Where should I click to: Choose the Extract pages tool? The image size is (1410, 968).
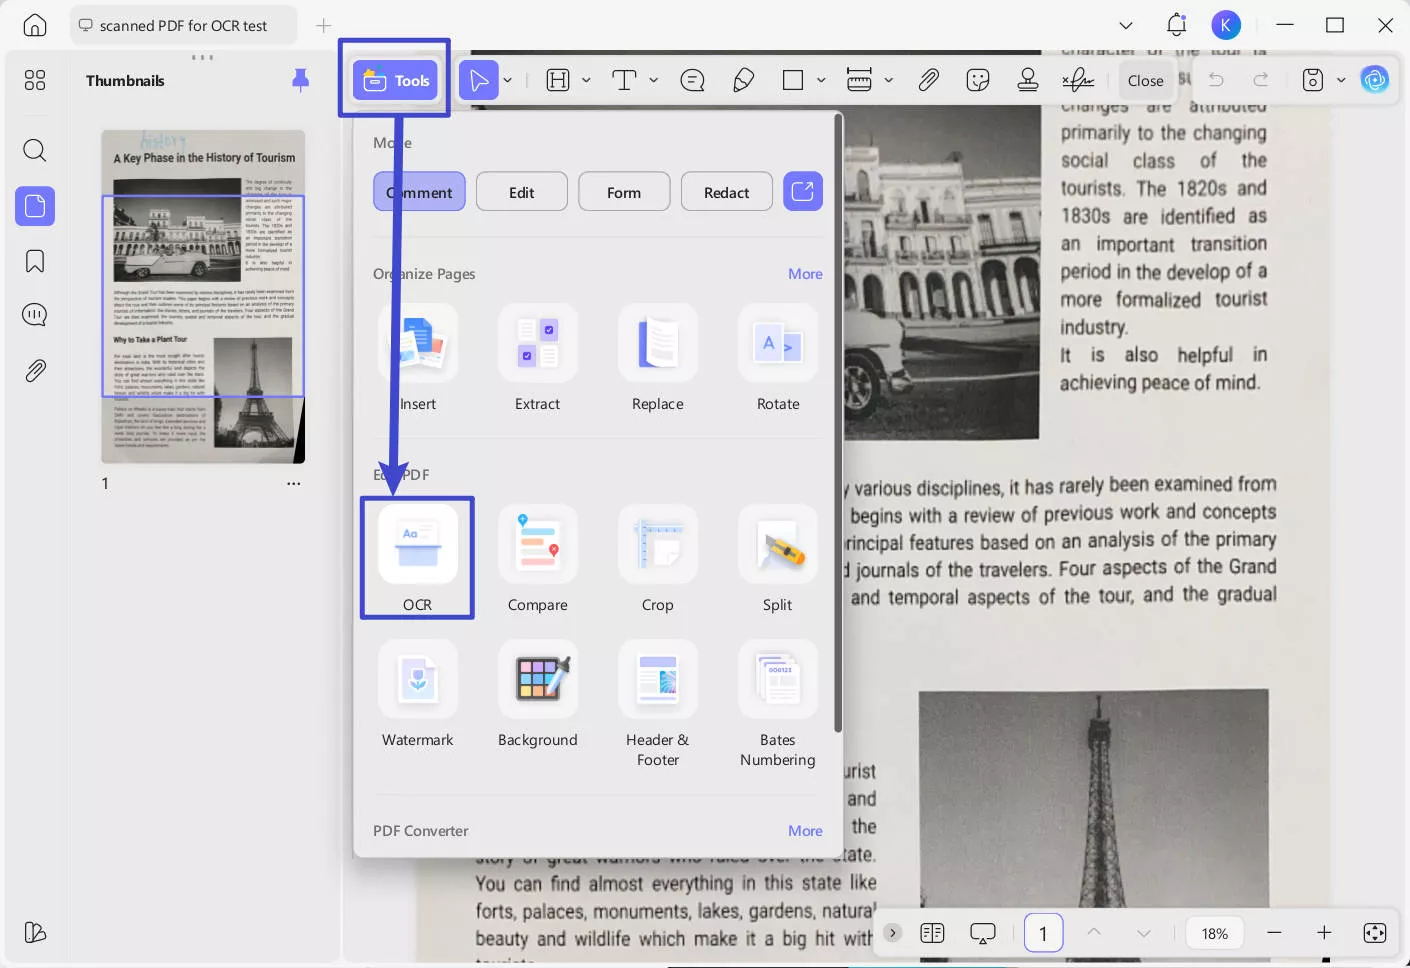tap(538, 358)
